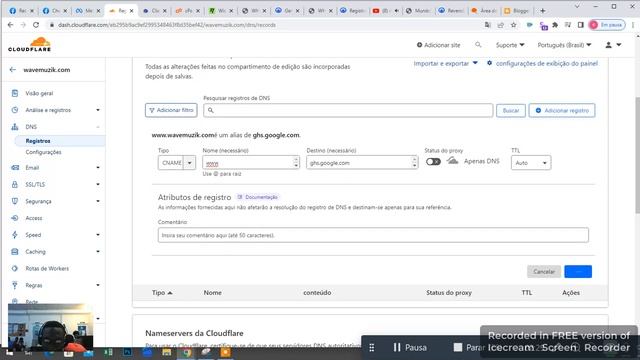This screenshot has width=640, height=360.
Task: Click the Email envelope icon
Action: (15, 168)
